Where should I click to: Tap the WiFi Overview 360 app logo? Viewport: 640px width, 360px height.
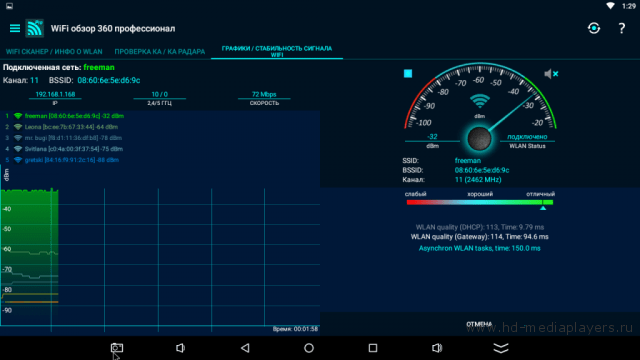[35, 28]
